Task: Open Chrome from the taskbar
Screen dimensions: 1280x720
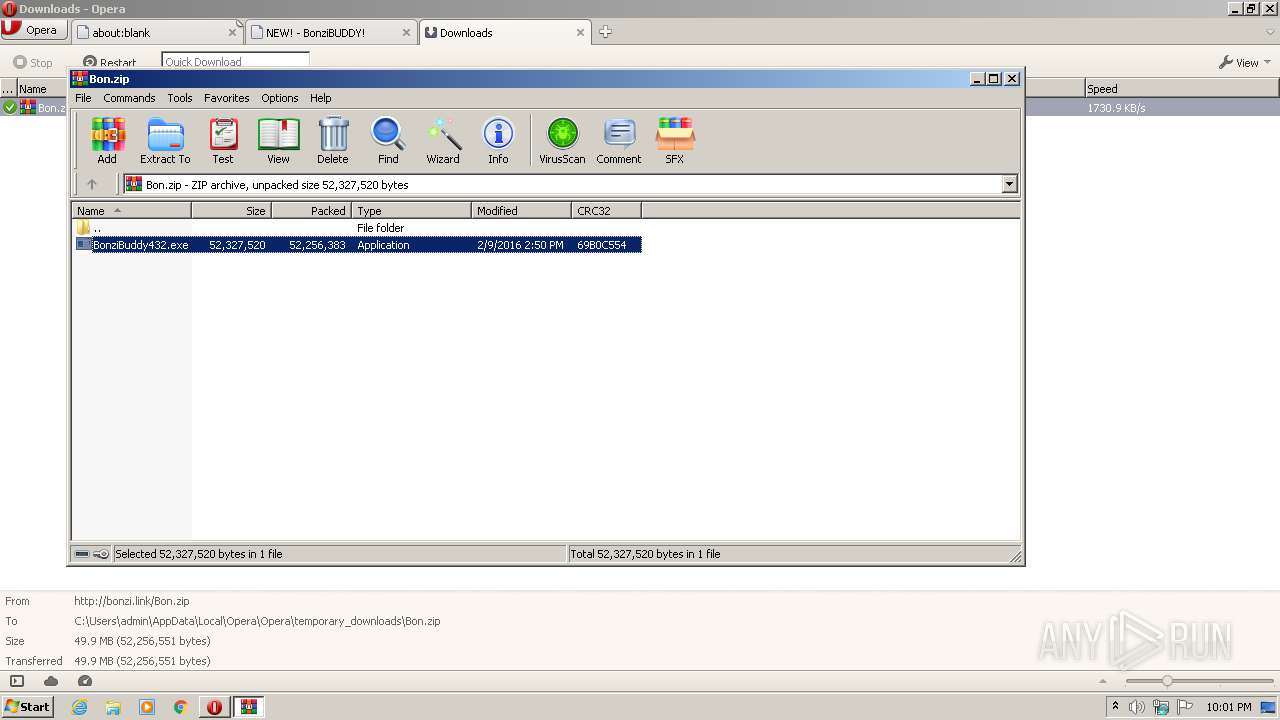Action: pyautogui.click(x=181, y=707)
